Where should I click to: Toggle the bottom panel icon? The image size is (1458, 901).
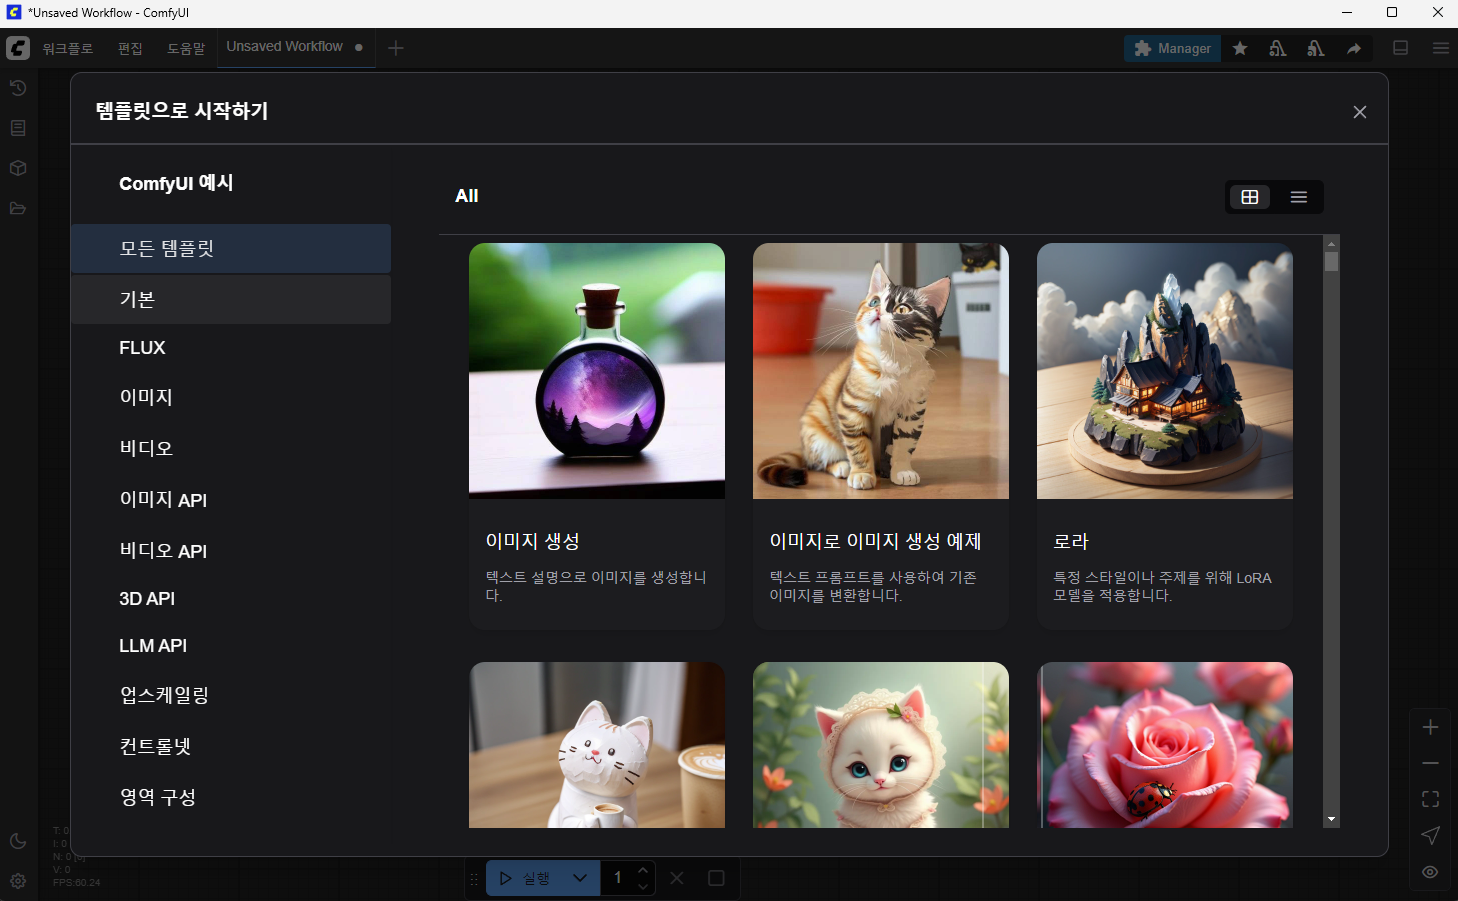pos(1401,48)
